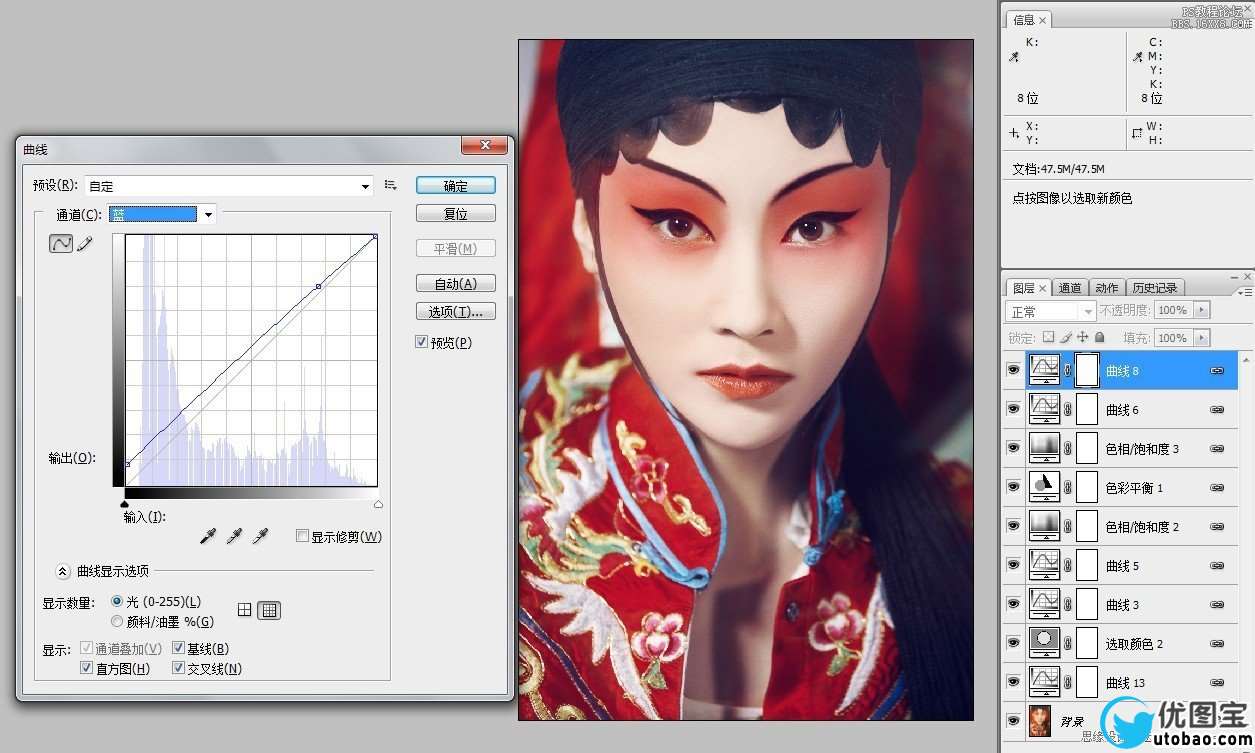
Task: Hide the 曲线 8 layer via eye icon
Action: 1014,370
